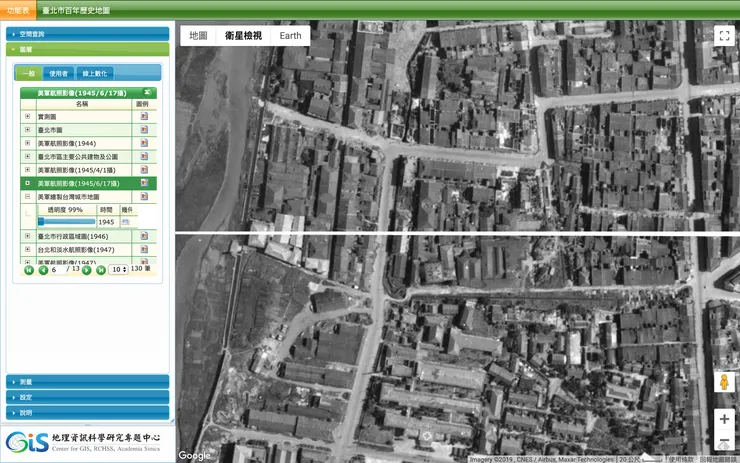This screenshot has height=463, width=740.
Task: Zoom in on the map
Action: pos(724,419)
